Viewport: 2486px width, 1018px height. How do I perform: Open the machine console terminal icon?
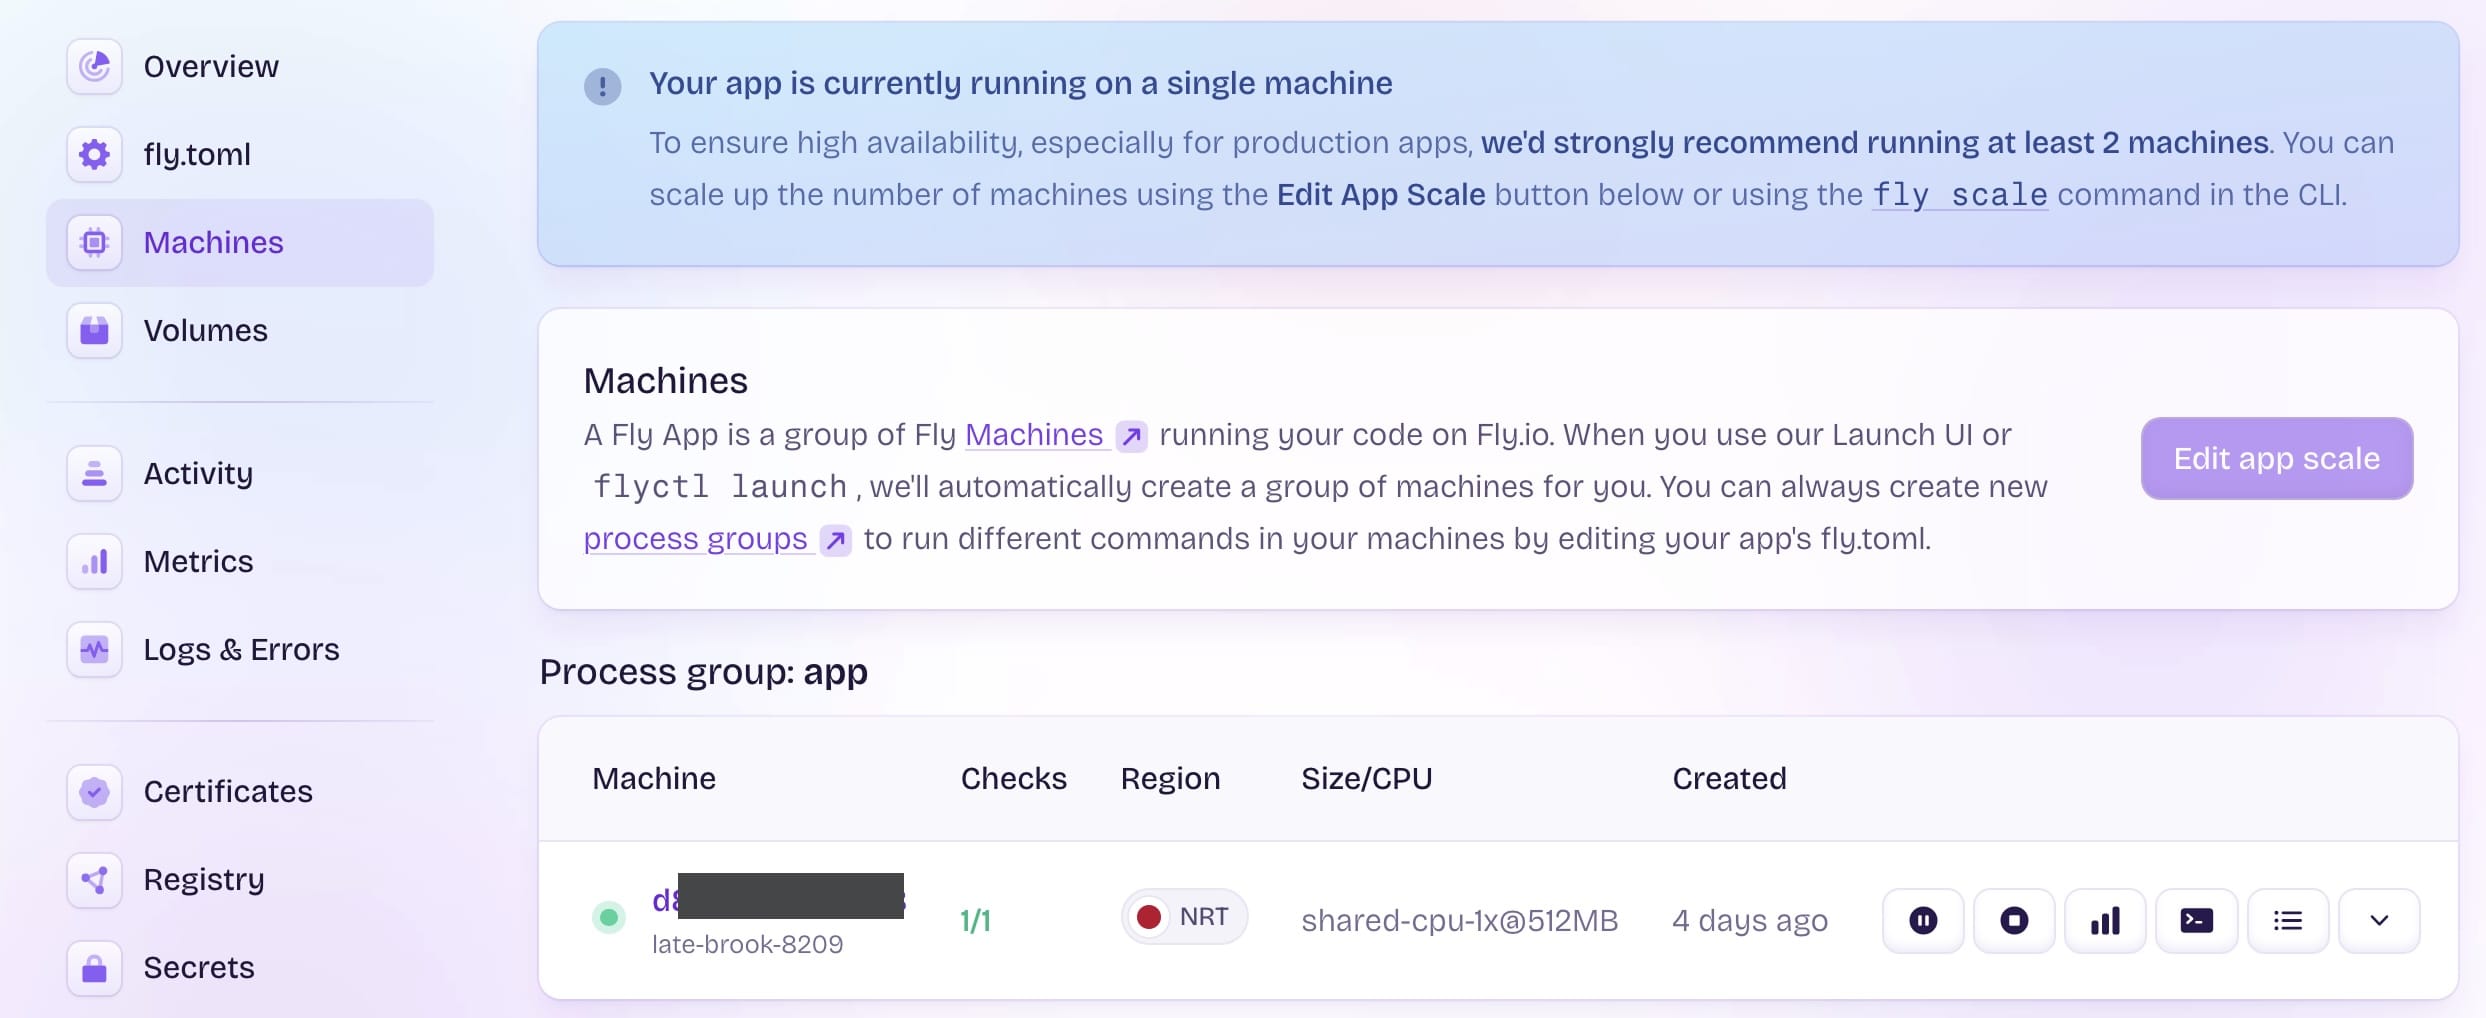click(2196, 920)
